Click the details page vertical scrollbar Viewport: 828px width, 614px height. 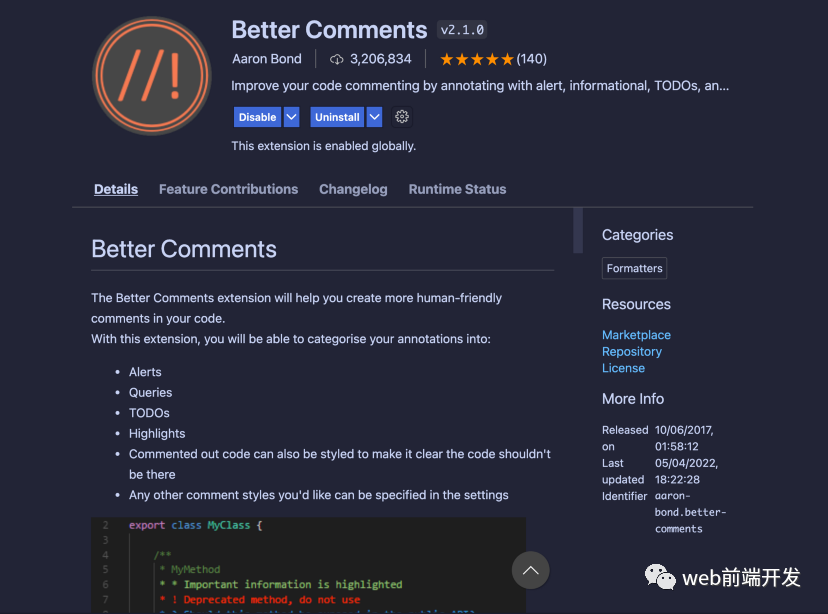[x=578, y=230]
